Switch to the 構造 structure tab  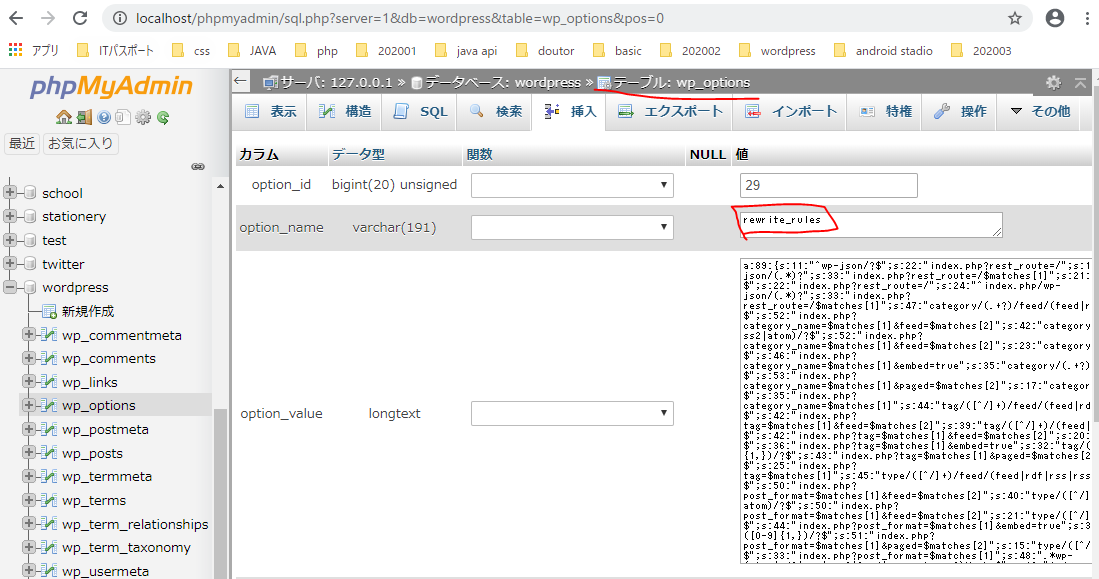coord(345,111)
